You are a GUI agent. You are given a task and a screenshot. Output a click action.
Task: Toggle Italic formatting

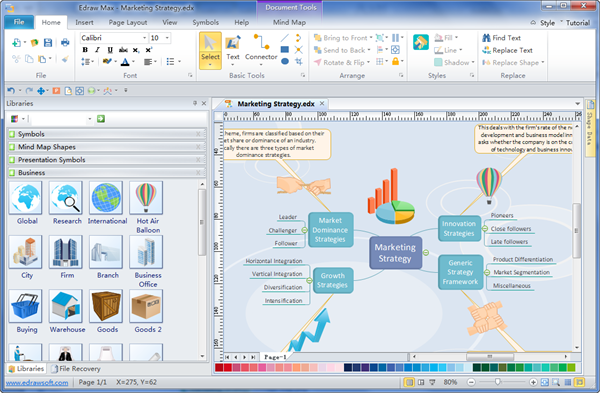(98, 50)
